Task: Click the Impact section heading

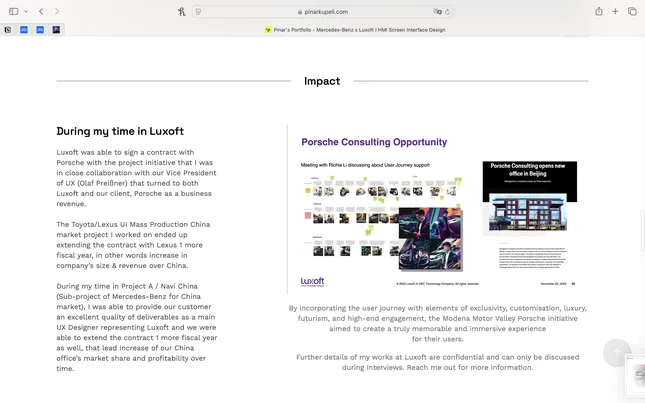Action: click(x=322, y=81)
